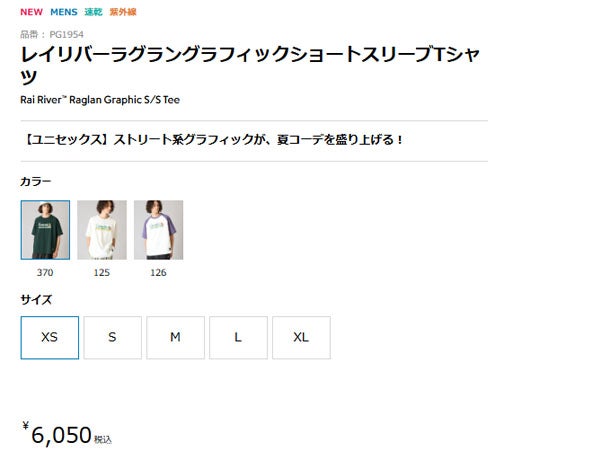Click the Rai River Raglan Graphic S/S Tee subtitle

tap(100, 100)
